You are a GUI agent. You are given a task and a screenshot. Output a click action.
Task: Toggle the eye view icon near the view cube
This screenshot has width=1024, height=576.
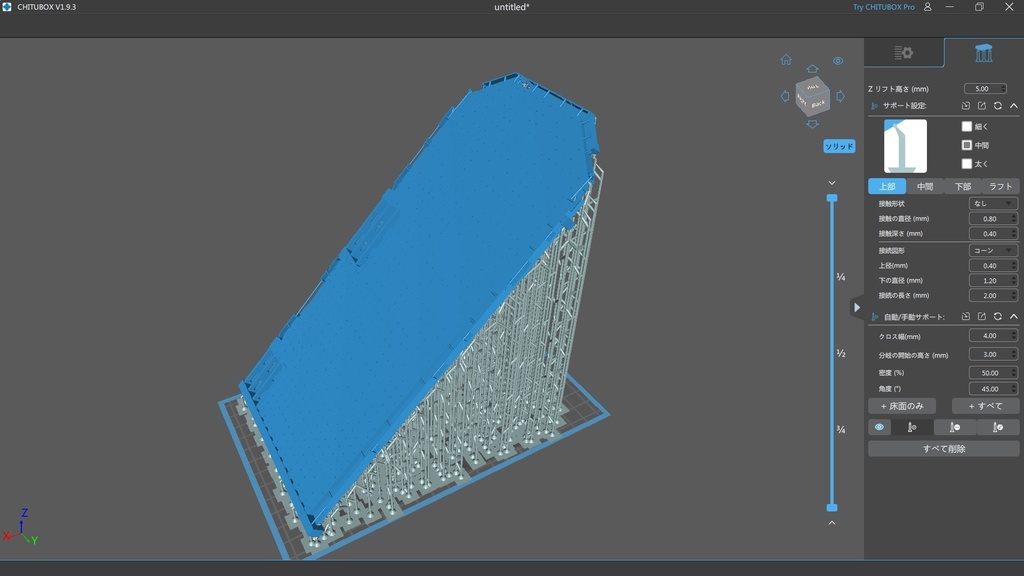click(838, 61)
